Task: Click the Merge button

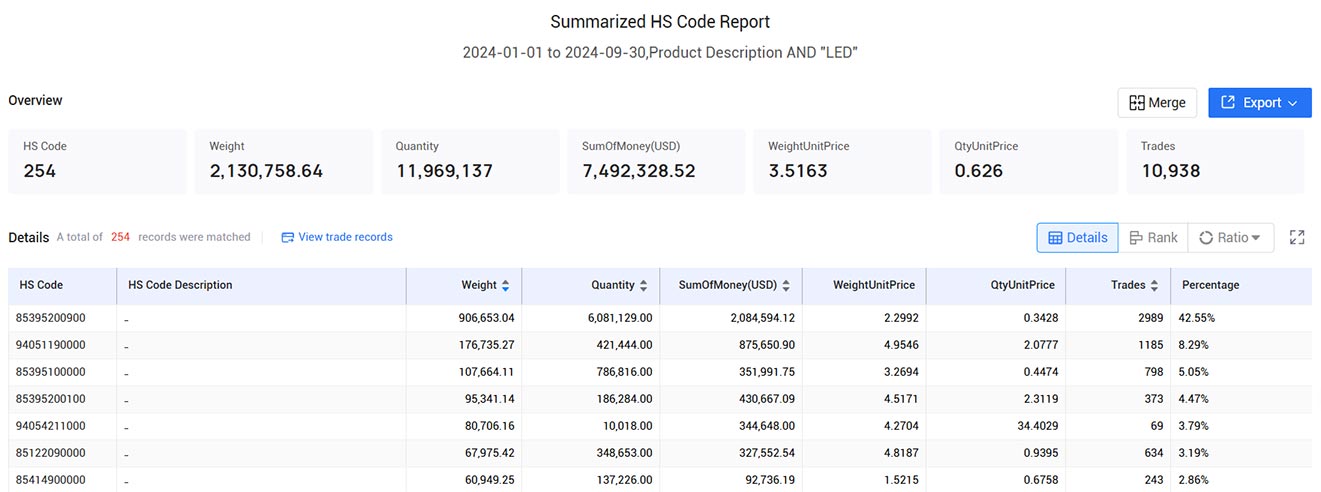Action: [x=1157, y=102]
